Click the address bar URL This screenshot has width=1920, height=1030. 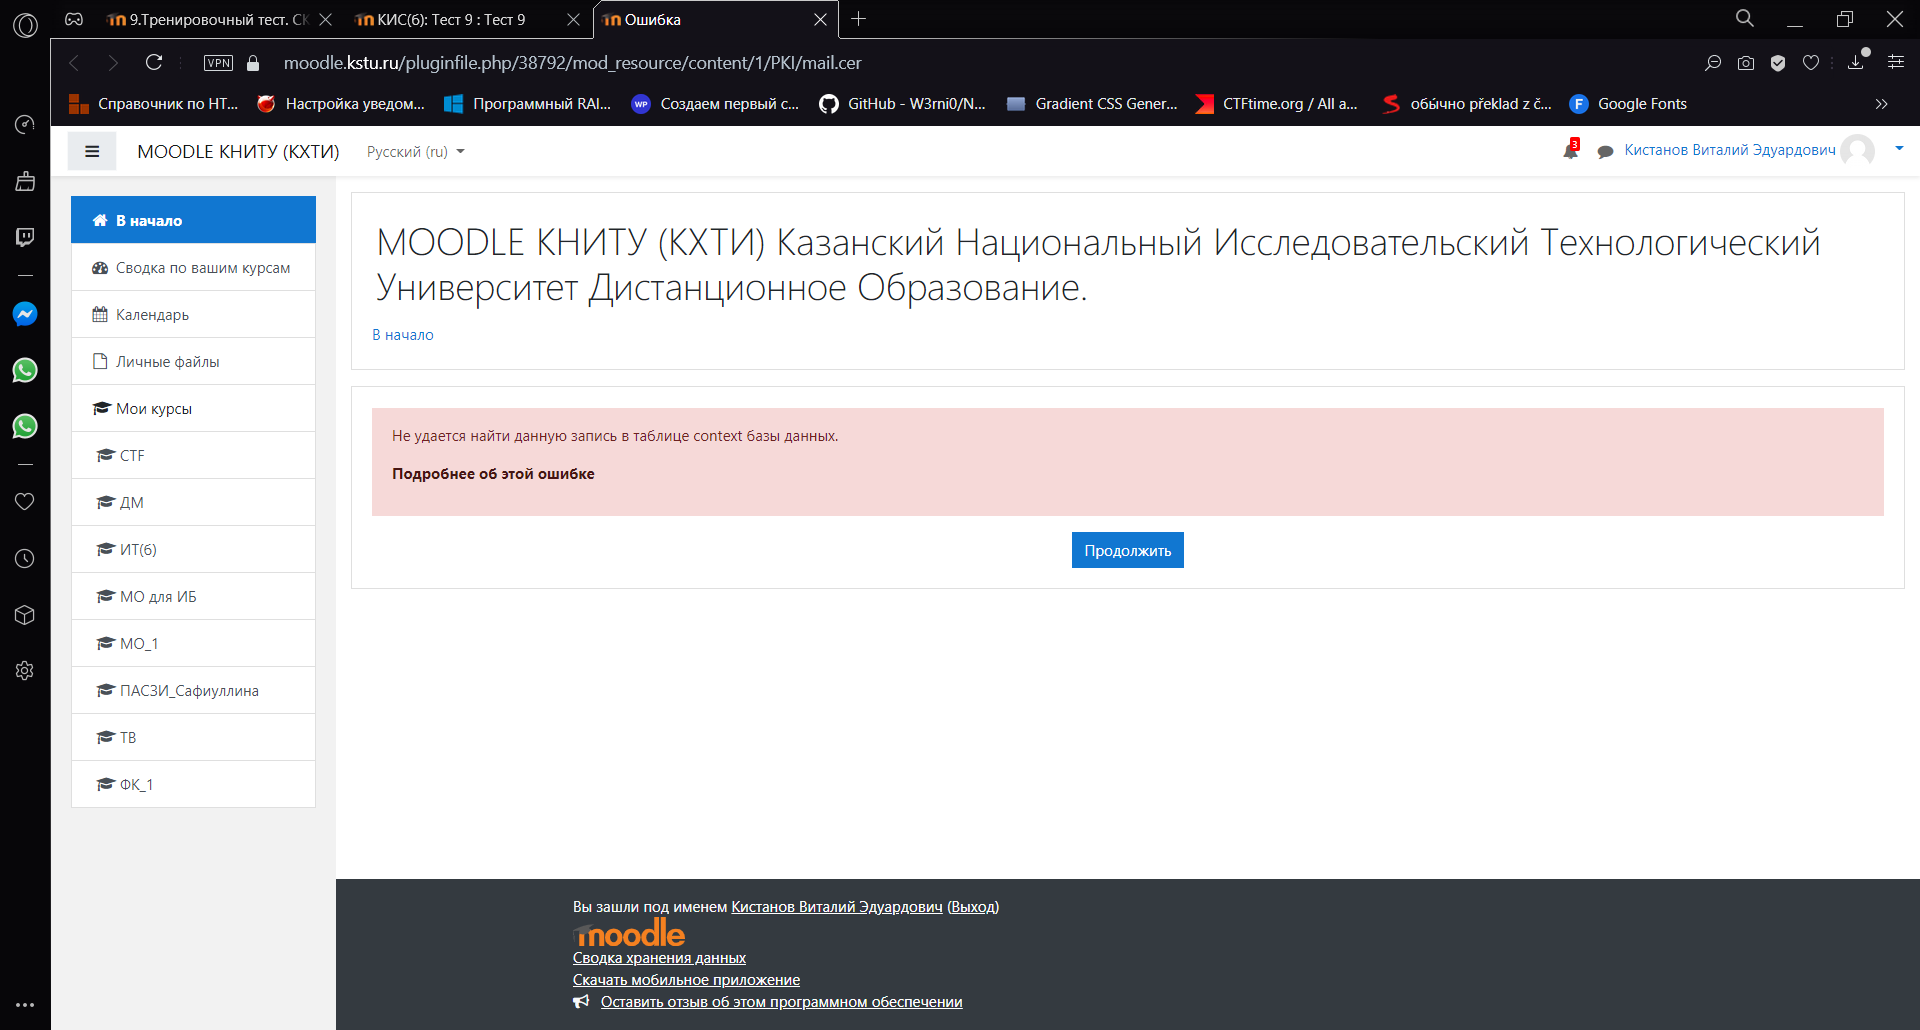tap(572, 63)
